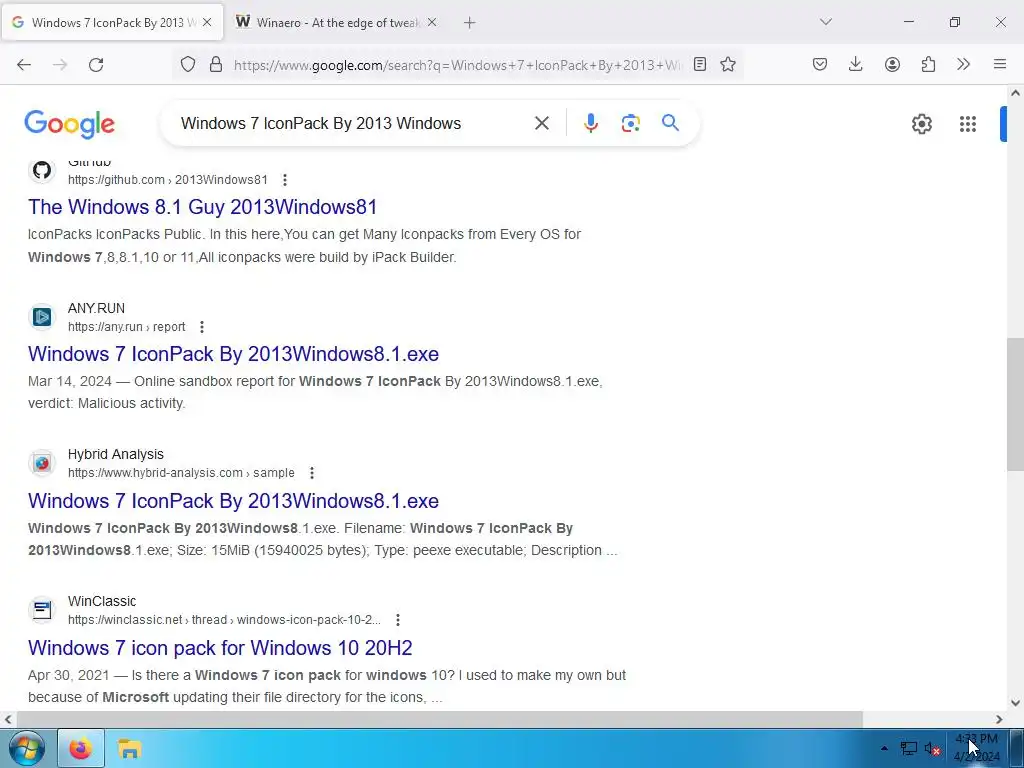
Task: List all open tabs dropdown
Action: (825, 22)
